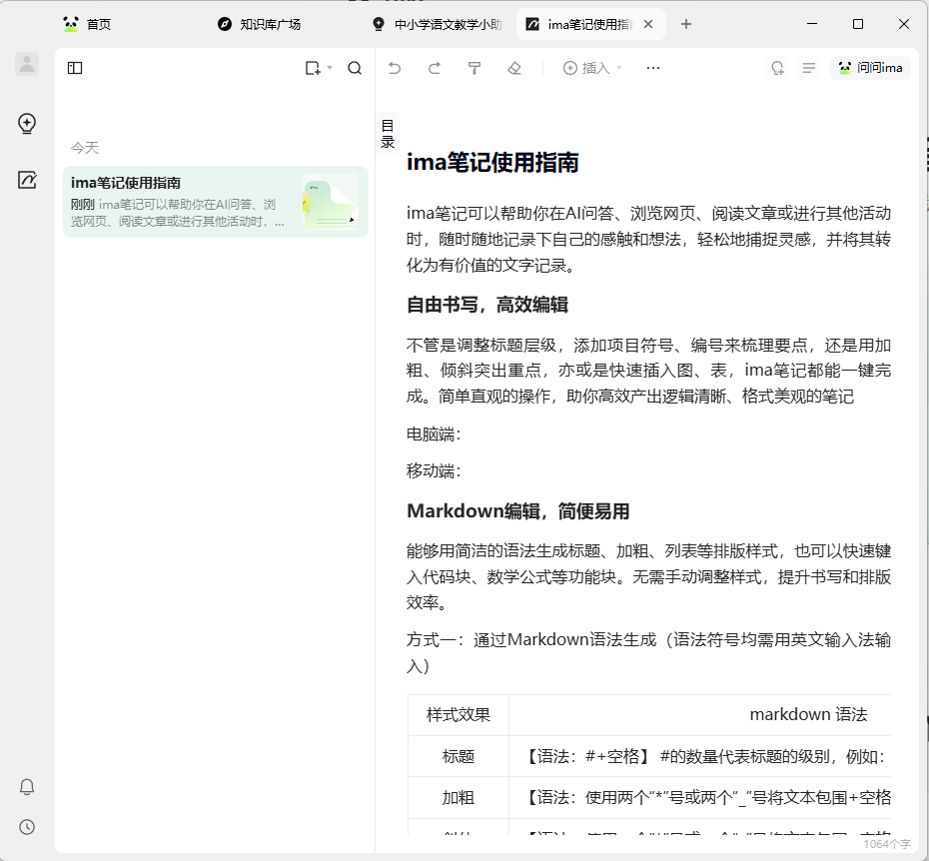Close the ima笔记使用指南 tab
This screenshot has width=929, height=861.
click(x=649, y=24)
